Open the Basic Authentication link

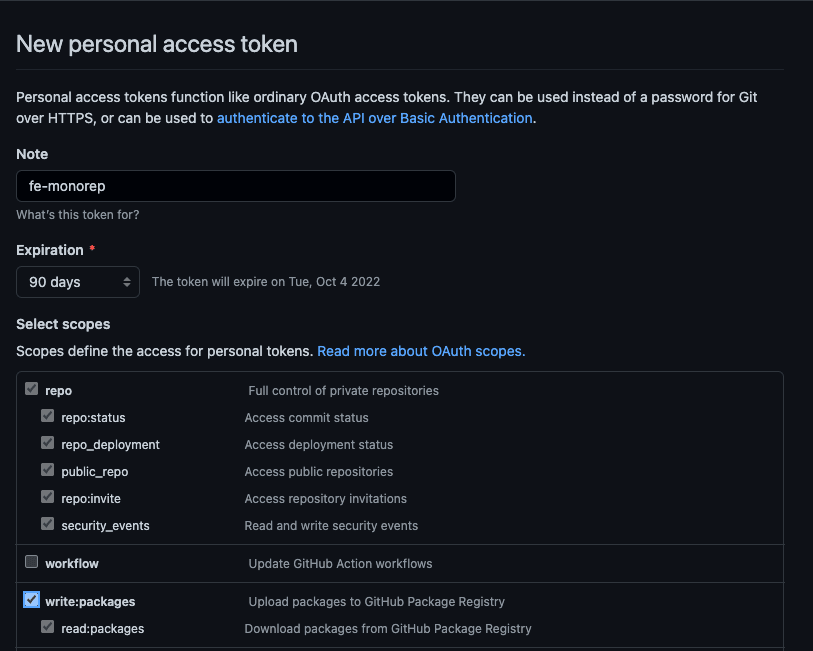click(375, 117)
